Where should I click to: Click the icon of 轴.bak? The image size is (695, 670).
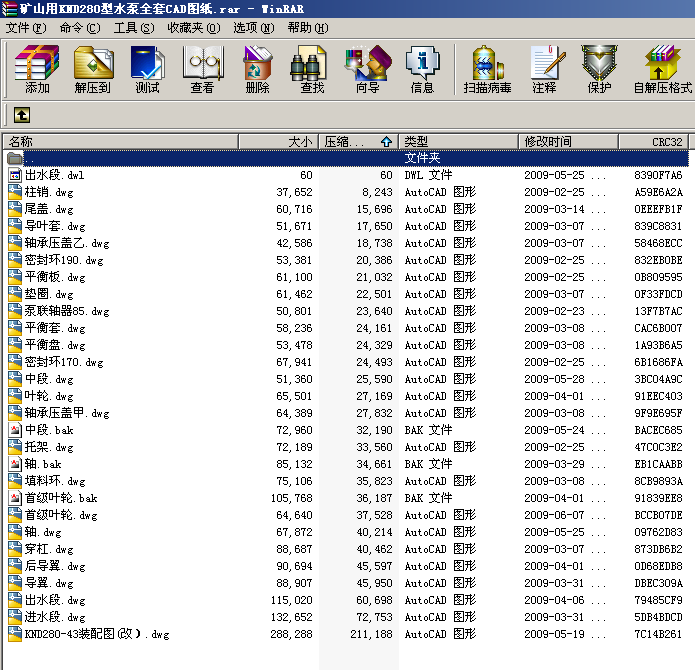15,464
